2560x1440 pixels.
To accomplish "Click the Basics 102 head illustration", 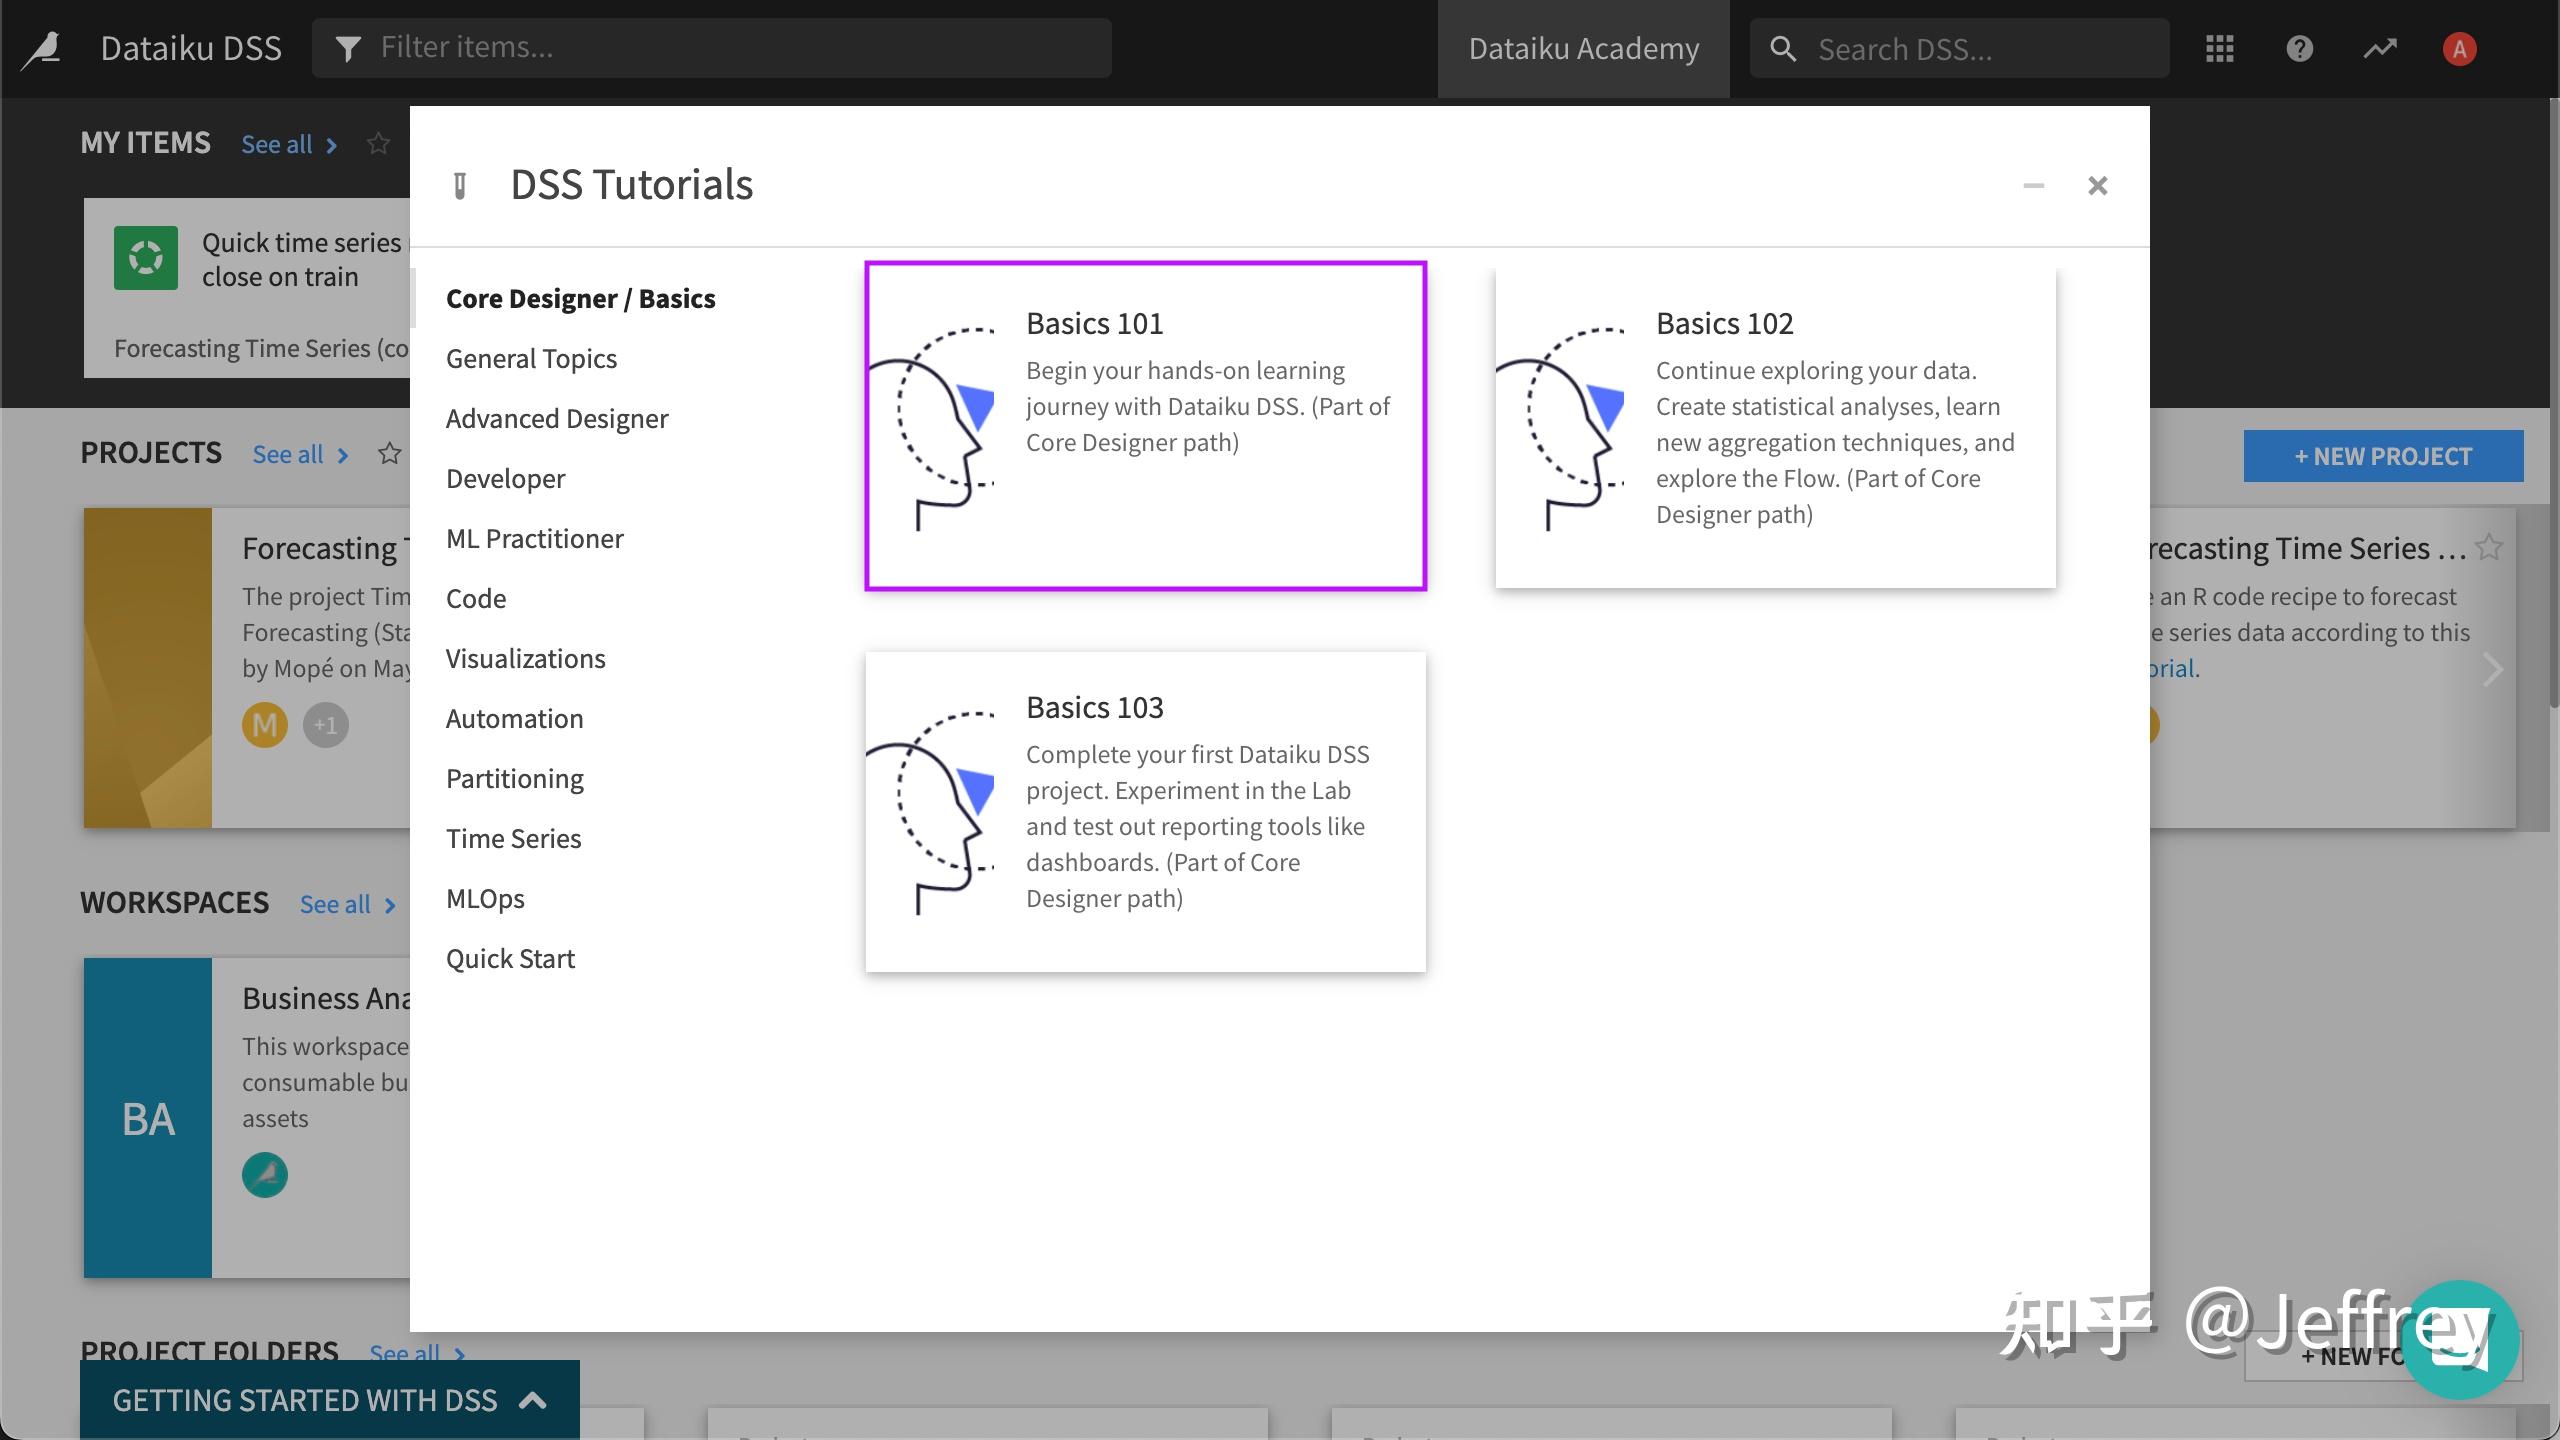I will tap(1561, 428).
